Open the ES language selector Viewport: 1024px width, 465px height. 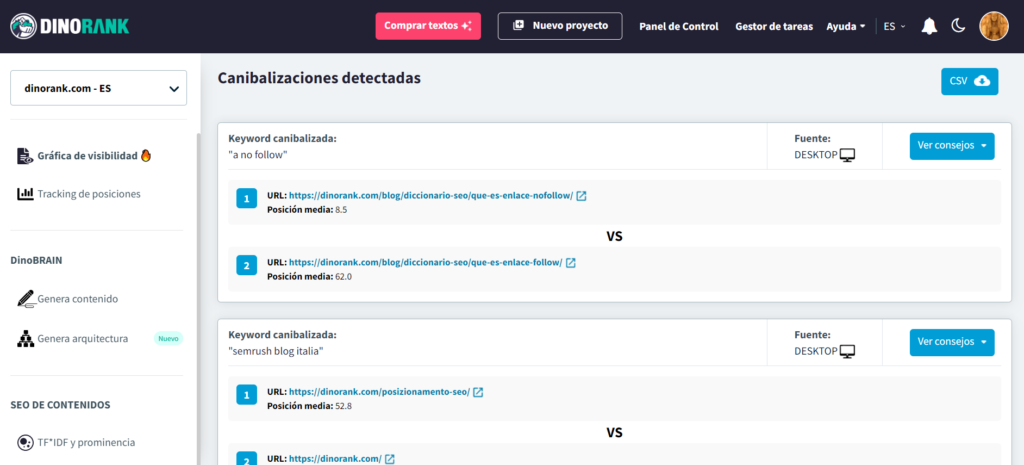[x=894, y=26]
